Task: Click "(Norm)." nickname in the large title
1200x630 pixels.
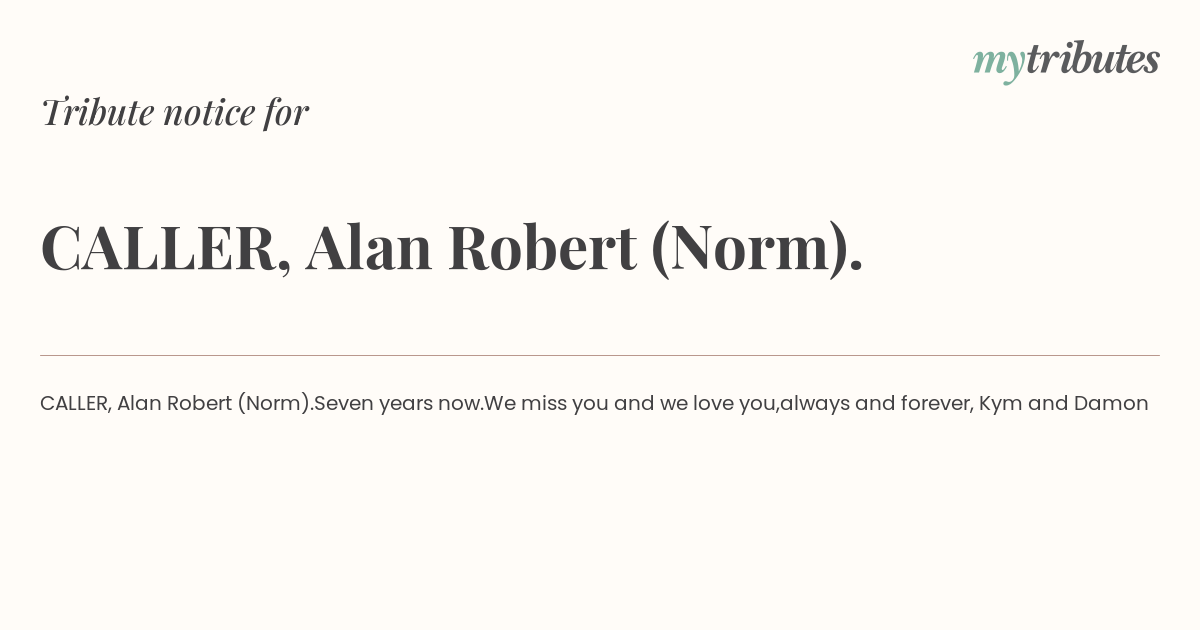Action: point(757,248)
